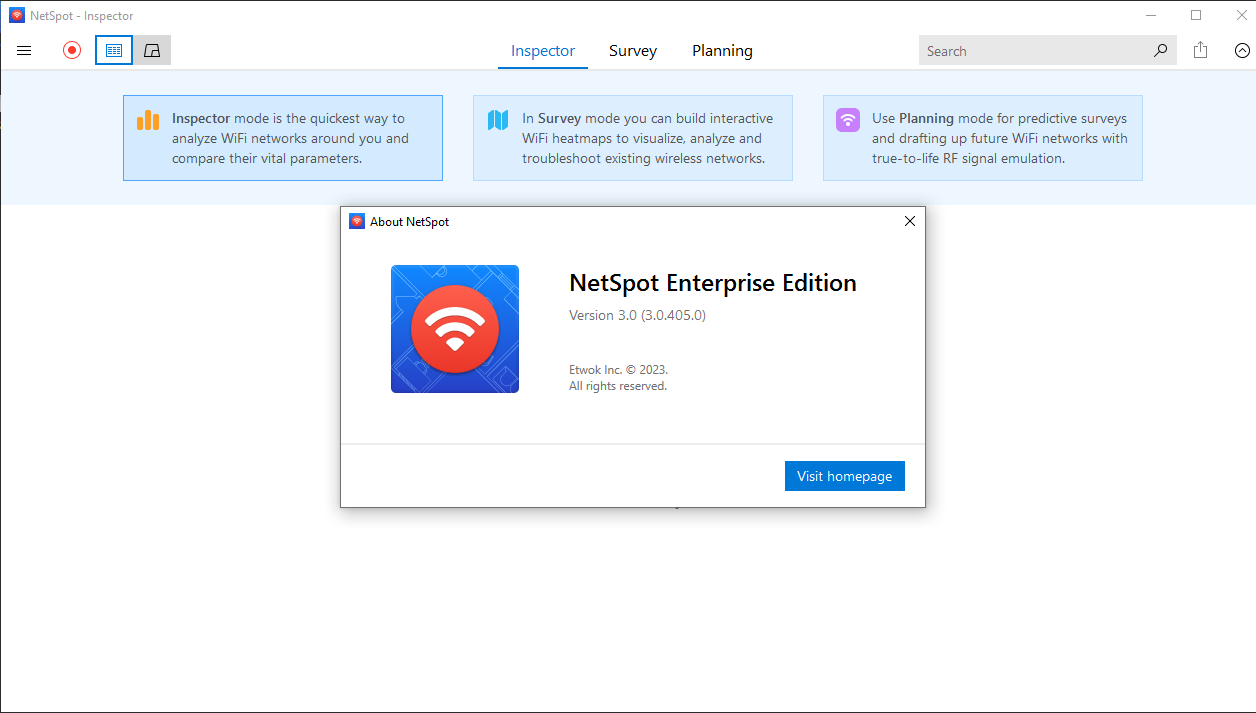Click the purple WiFi Planning icon

tap(848, 120)
